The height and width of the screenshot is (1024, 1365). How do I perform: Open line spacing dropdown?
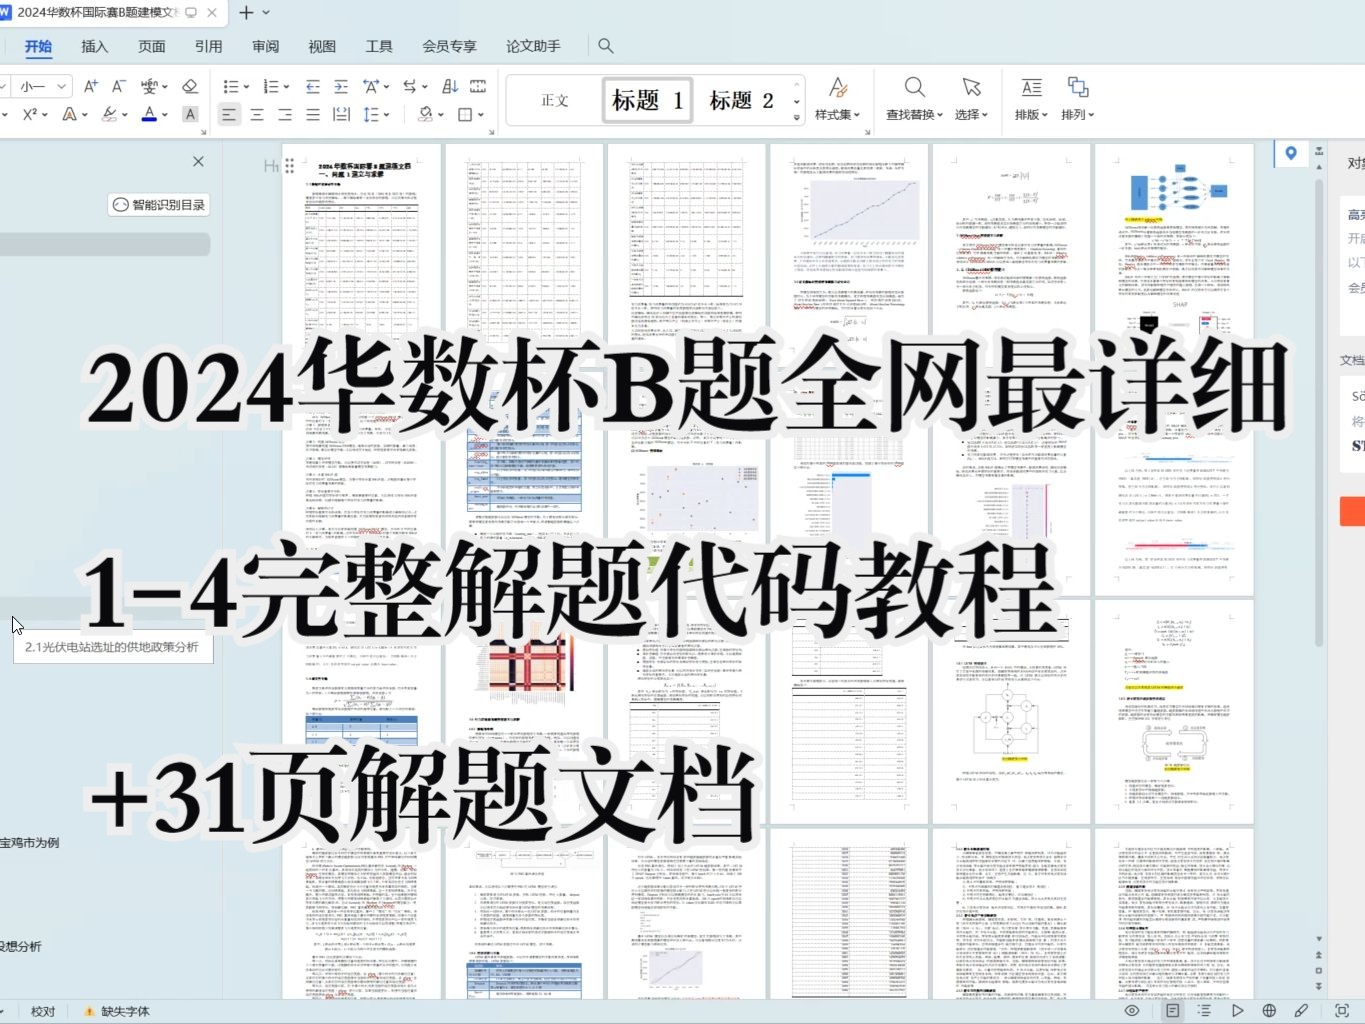tap(385, 114)
